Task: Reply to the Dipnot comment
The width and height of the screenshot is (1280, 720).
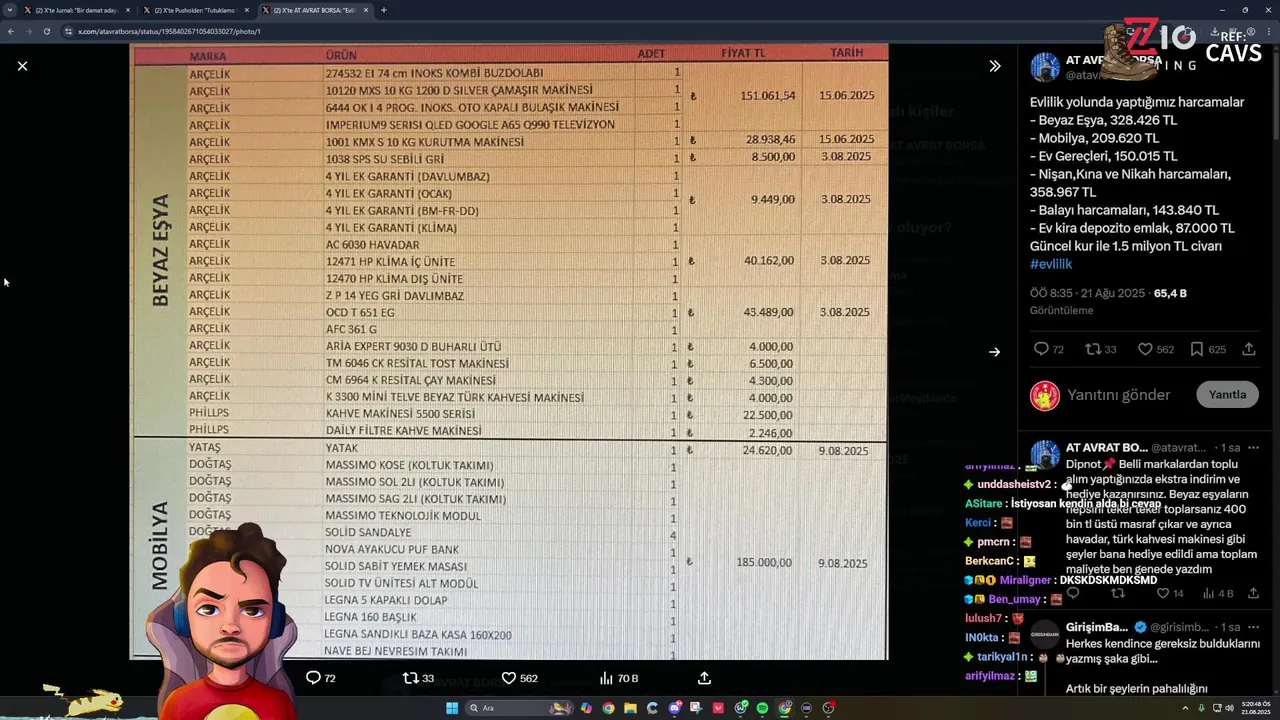Action: (x=1073, y=593)
